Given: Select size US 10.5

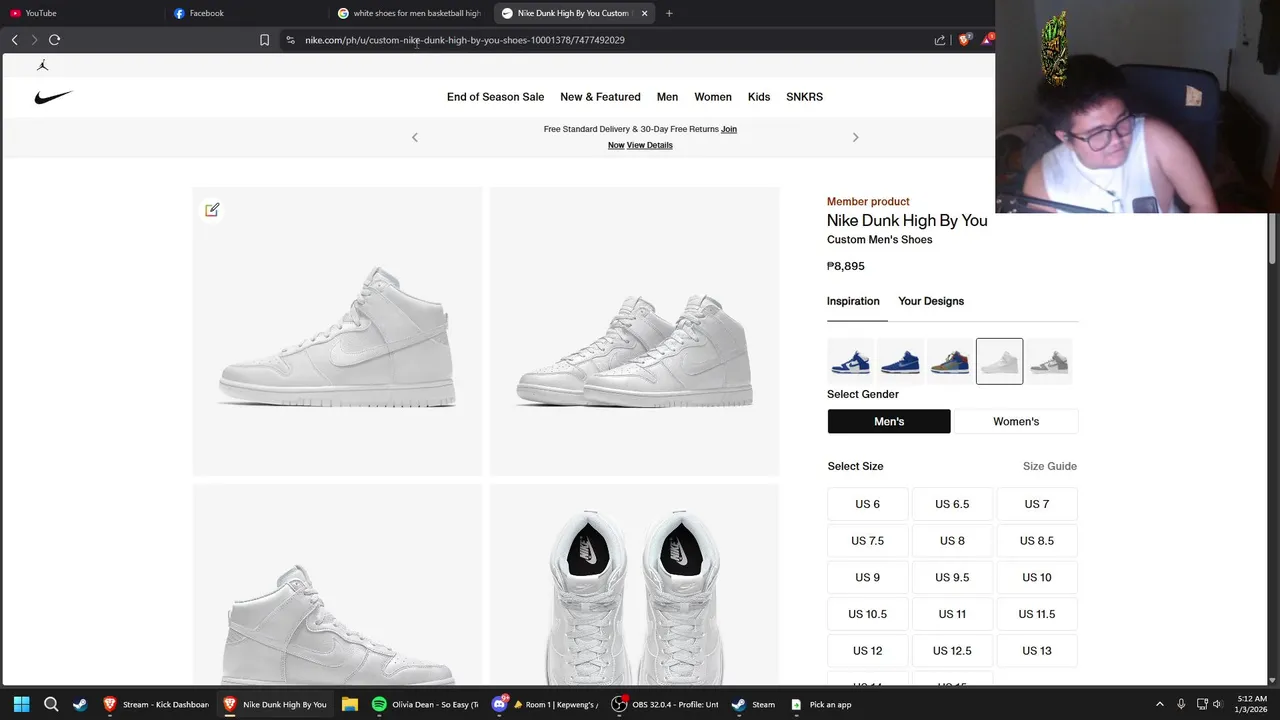Looking at the screenshot, I should coord(868,614).
